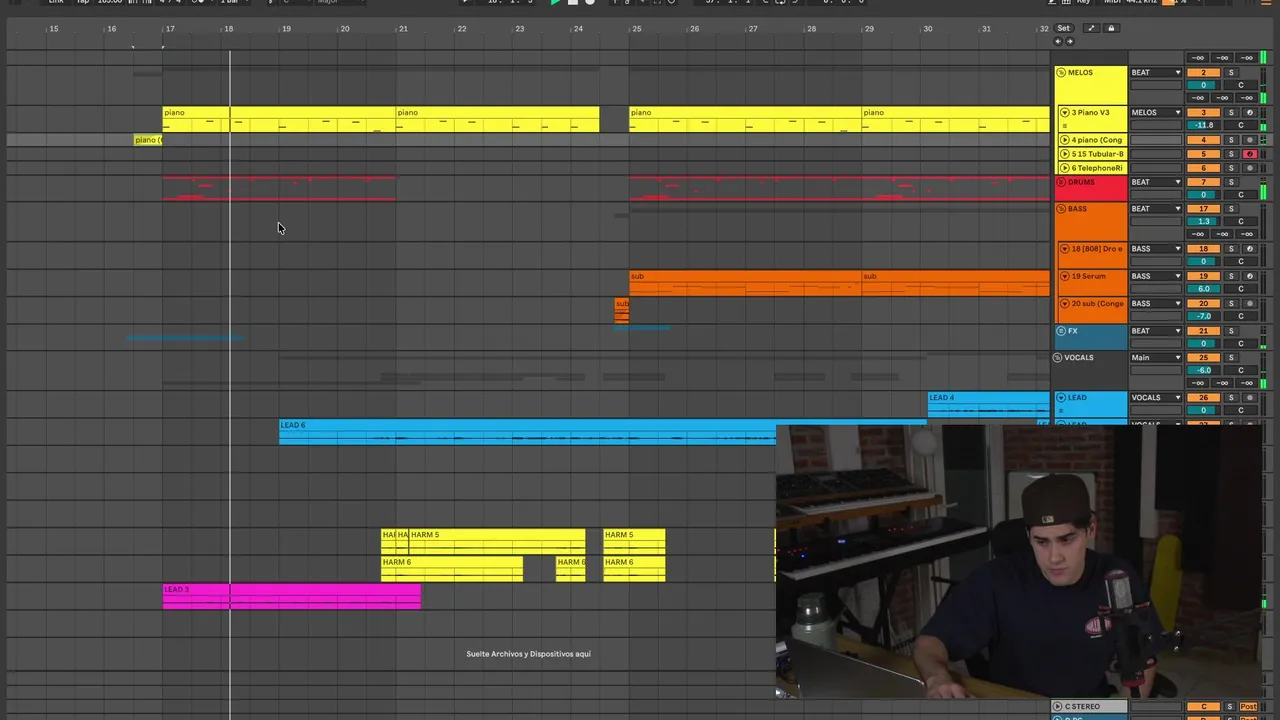Unfold the VOCALS group track
This screenshot has width=1280, height=720.
(1058, 358)
